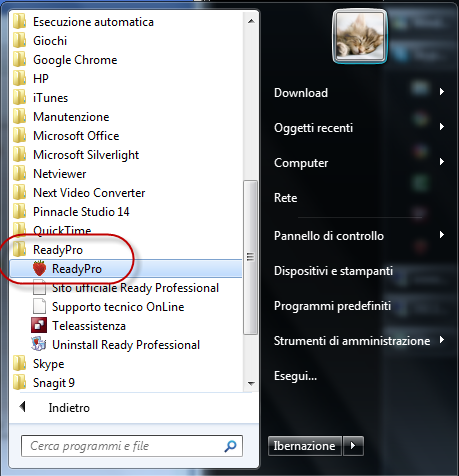
Task: Collapse the ReadyPro folder
Action: click(x=58, y=249)
